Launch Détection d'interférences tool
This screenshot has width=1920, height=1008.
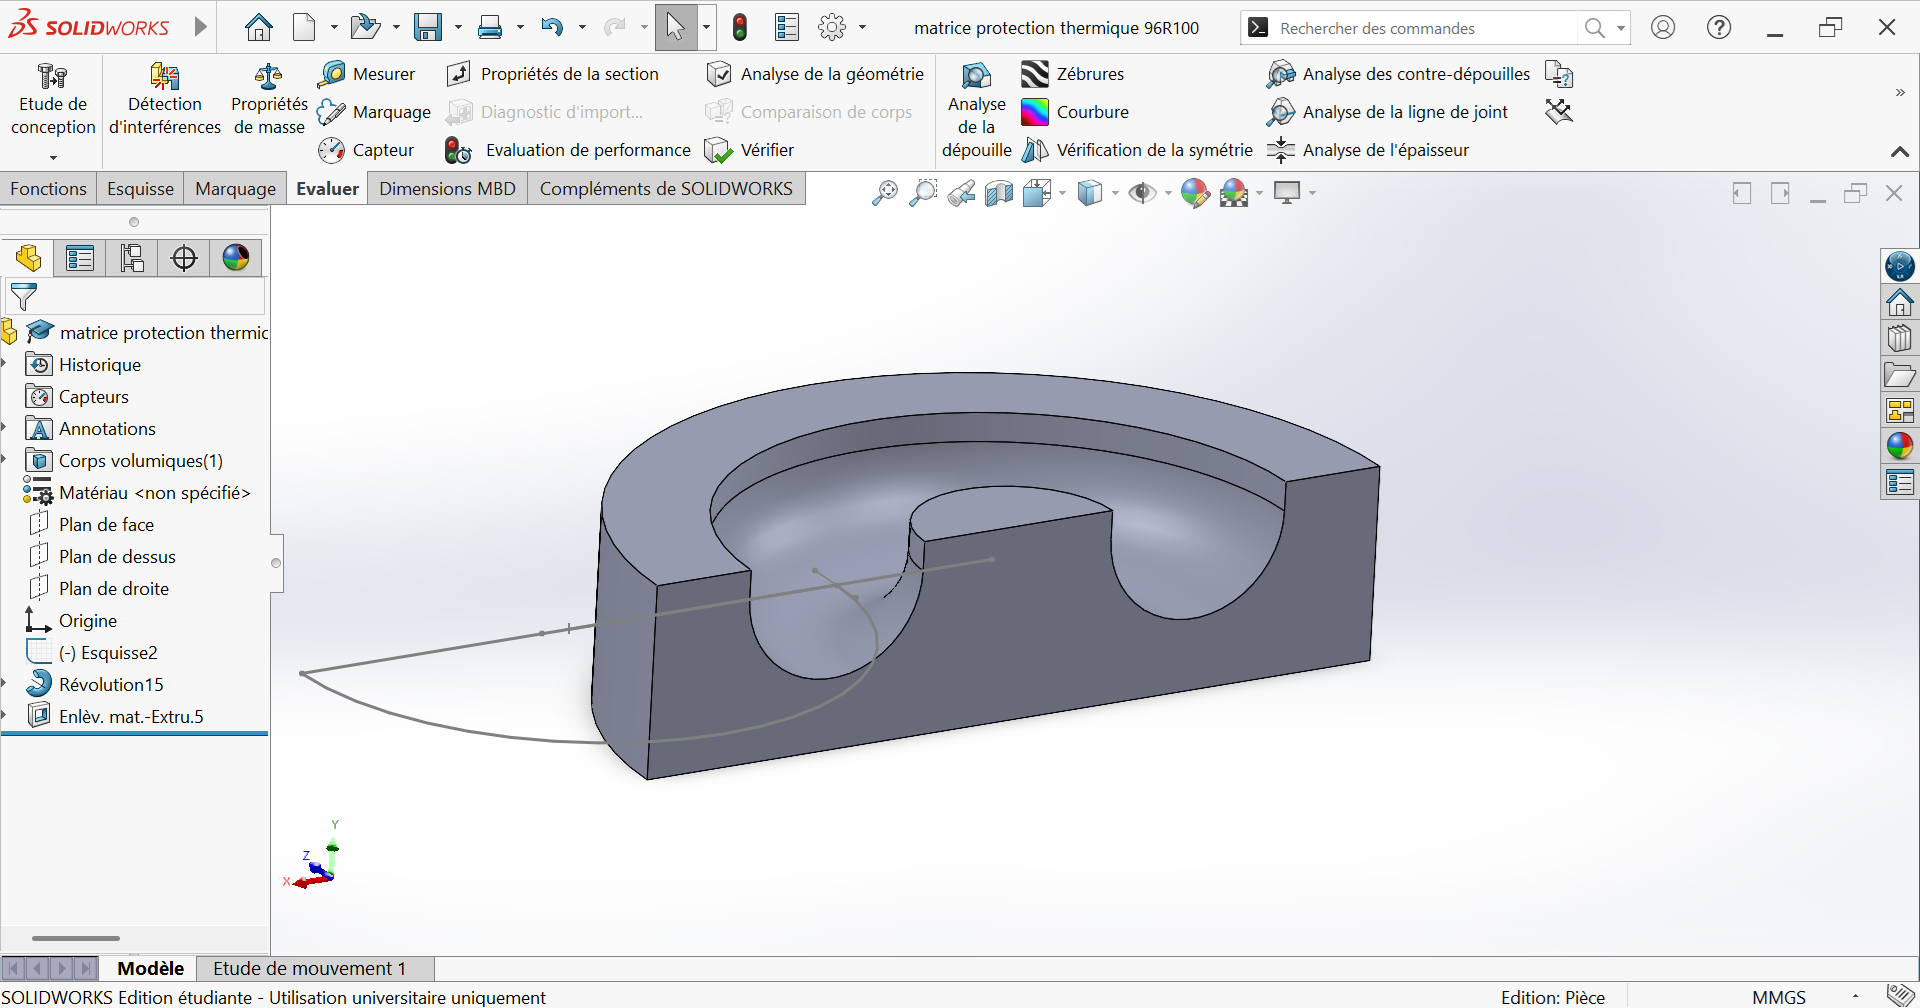coord(164,78)
